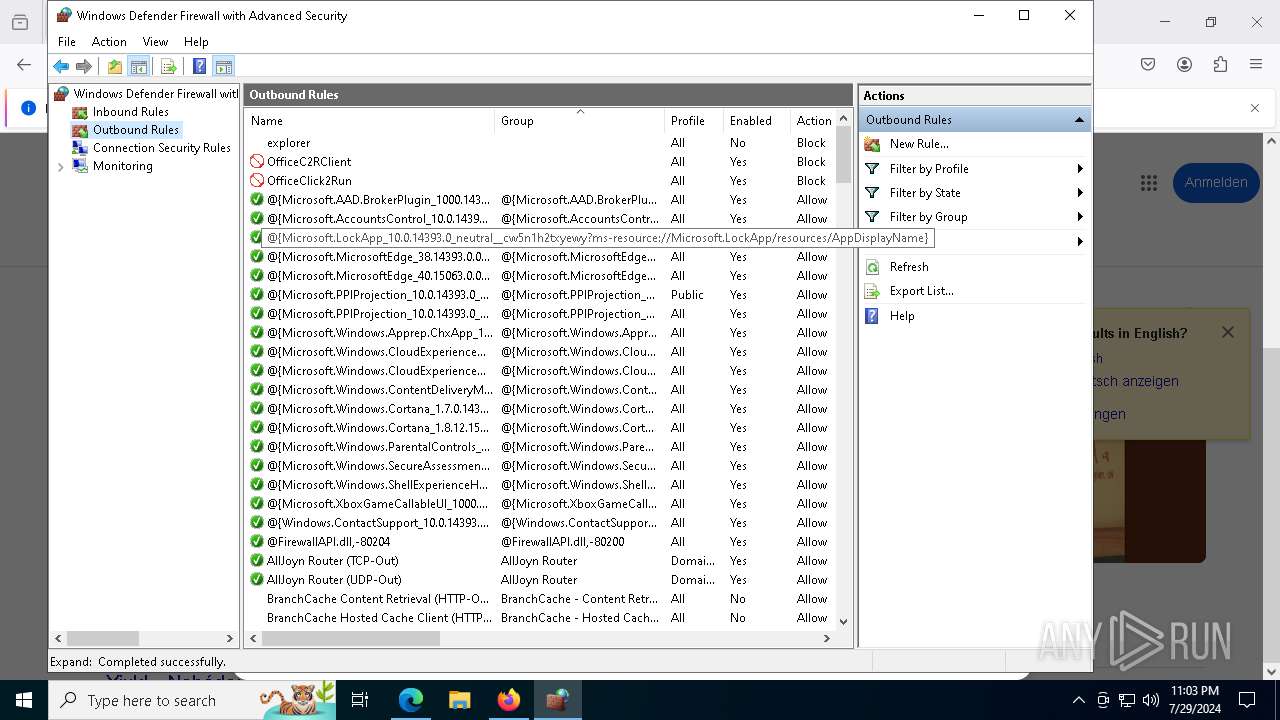The height and width of the screenshot is (720, 1280).
Task: Sort rules by the Profile column header
Action: point(693,121)
